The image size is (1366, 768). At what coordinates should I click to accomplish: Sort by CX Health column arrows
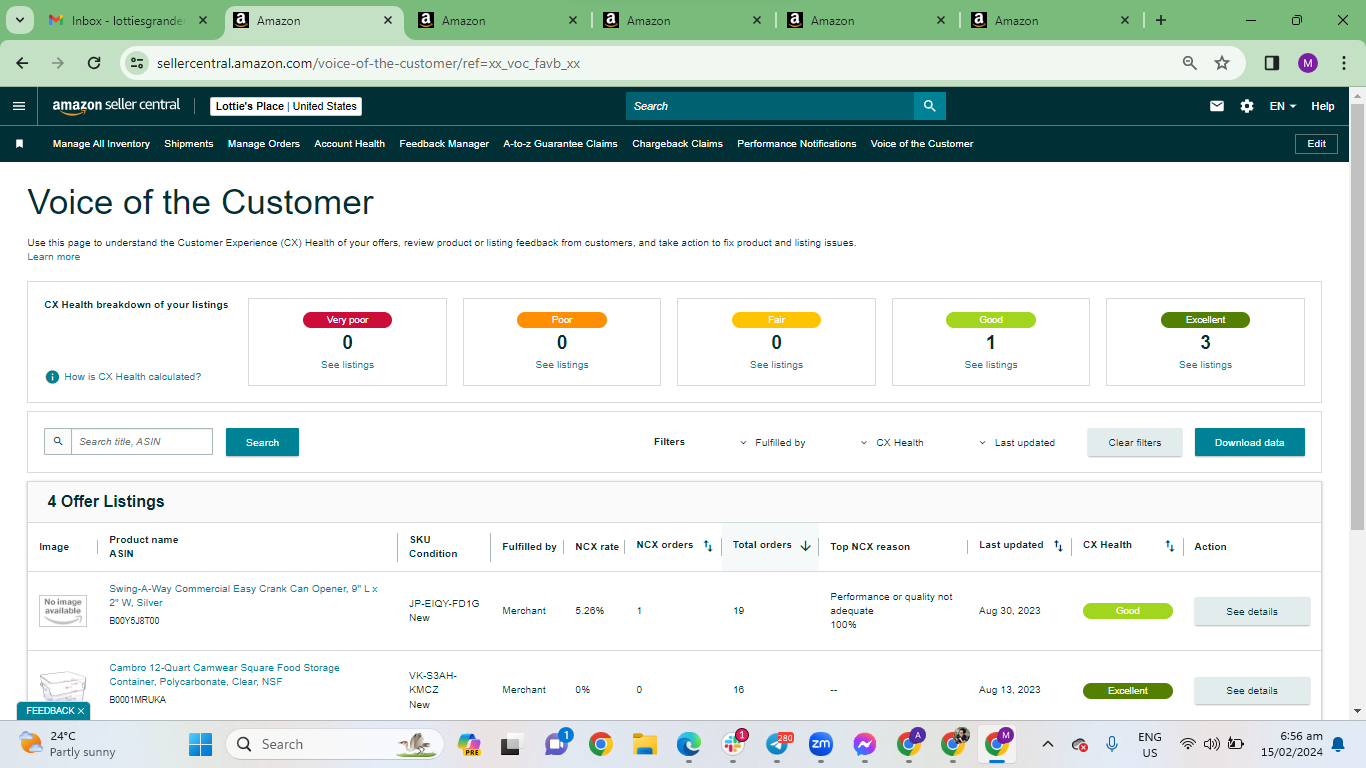pyautogui.click(x=1170, y=546)
